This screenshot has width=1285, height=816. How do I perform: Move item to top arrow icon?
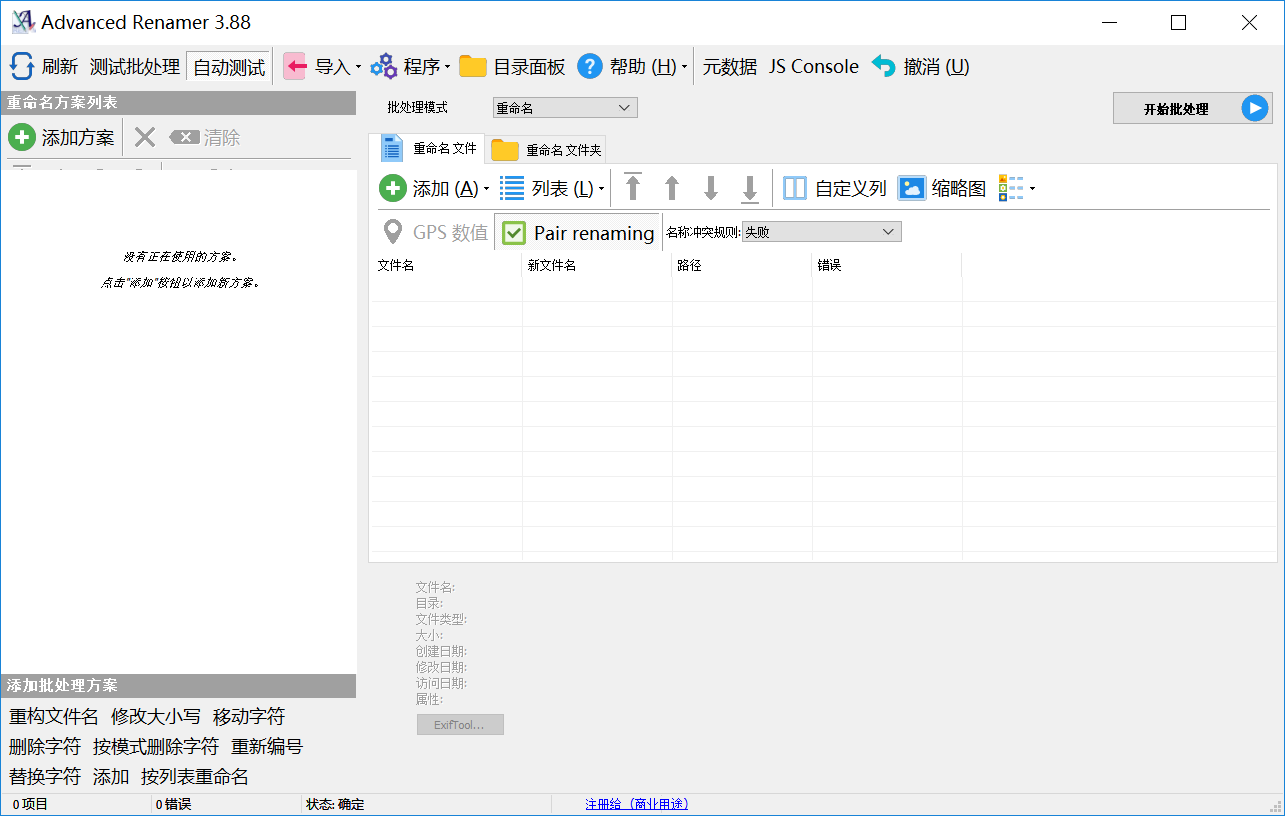633,187
